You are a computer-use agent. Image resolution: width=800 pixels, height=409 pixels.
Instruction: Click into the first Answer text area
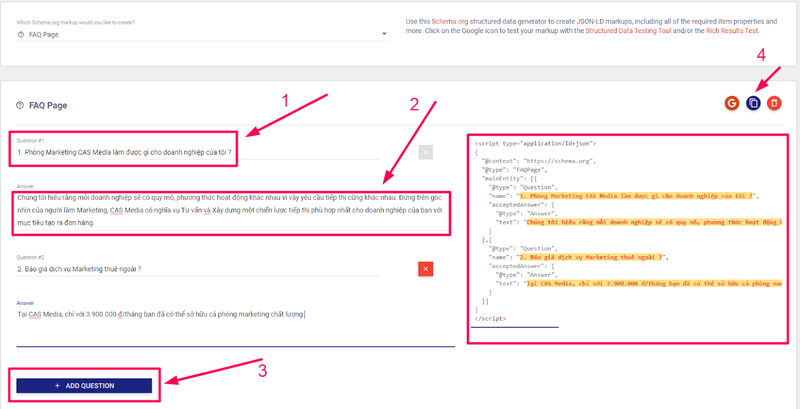[x=234, y=210]
